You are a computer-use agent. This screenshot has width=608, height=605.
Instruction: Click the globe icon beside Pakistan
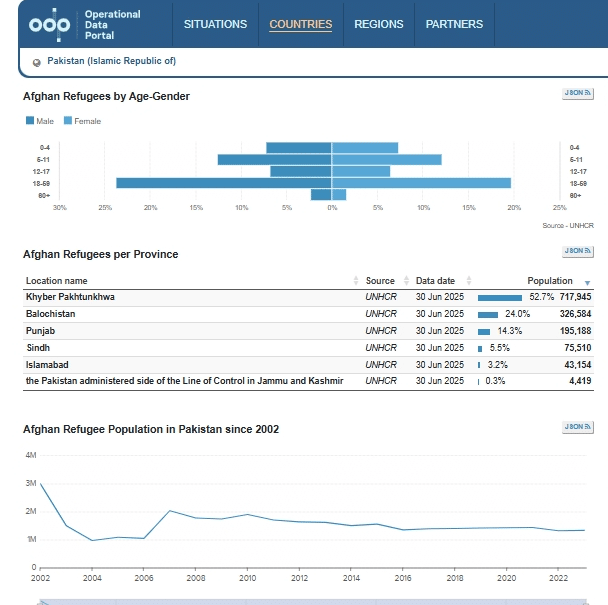pos(37,62)
